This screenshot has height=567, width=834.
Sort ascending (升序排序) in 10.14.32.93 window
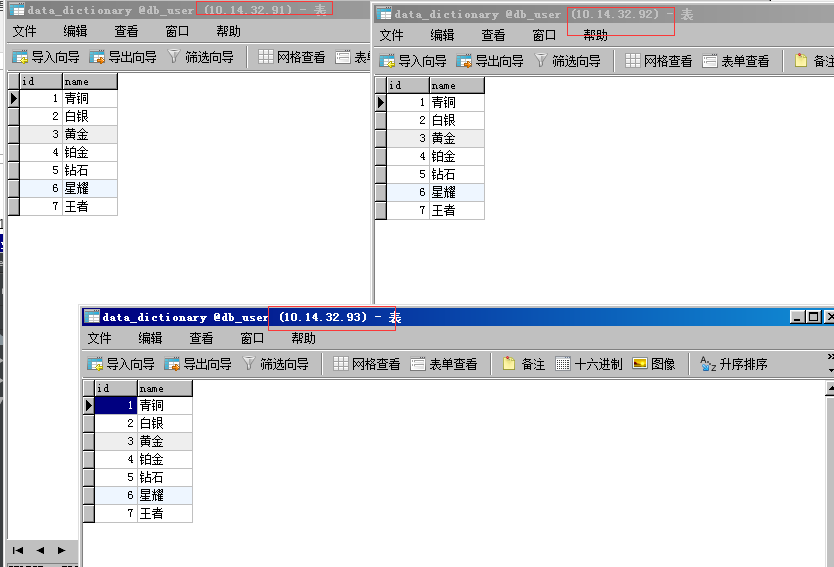(x=733, y=364)
